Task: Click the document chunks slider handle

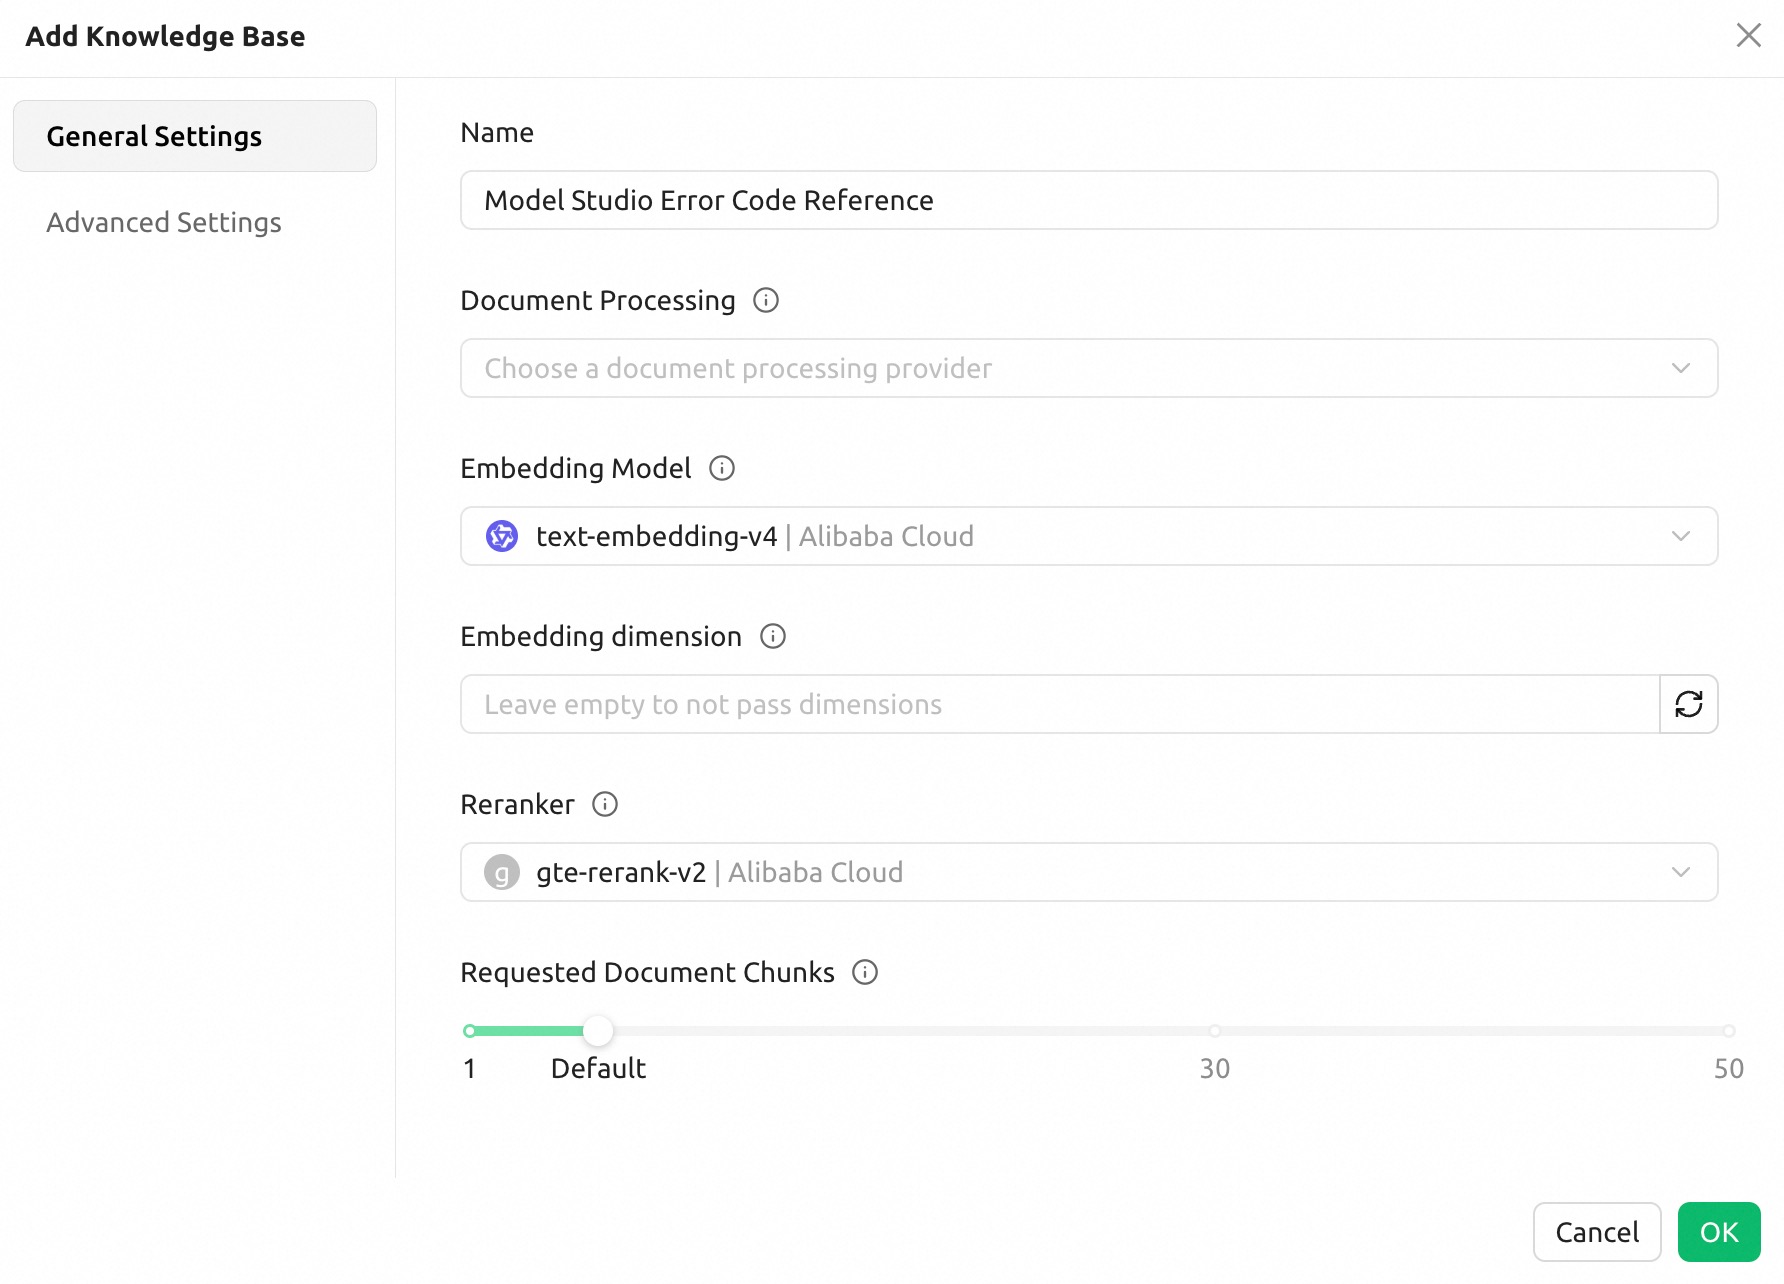Action: pyautogui.click(x=598, y=1030)
